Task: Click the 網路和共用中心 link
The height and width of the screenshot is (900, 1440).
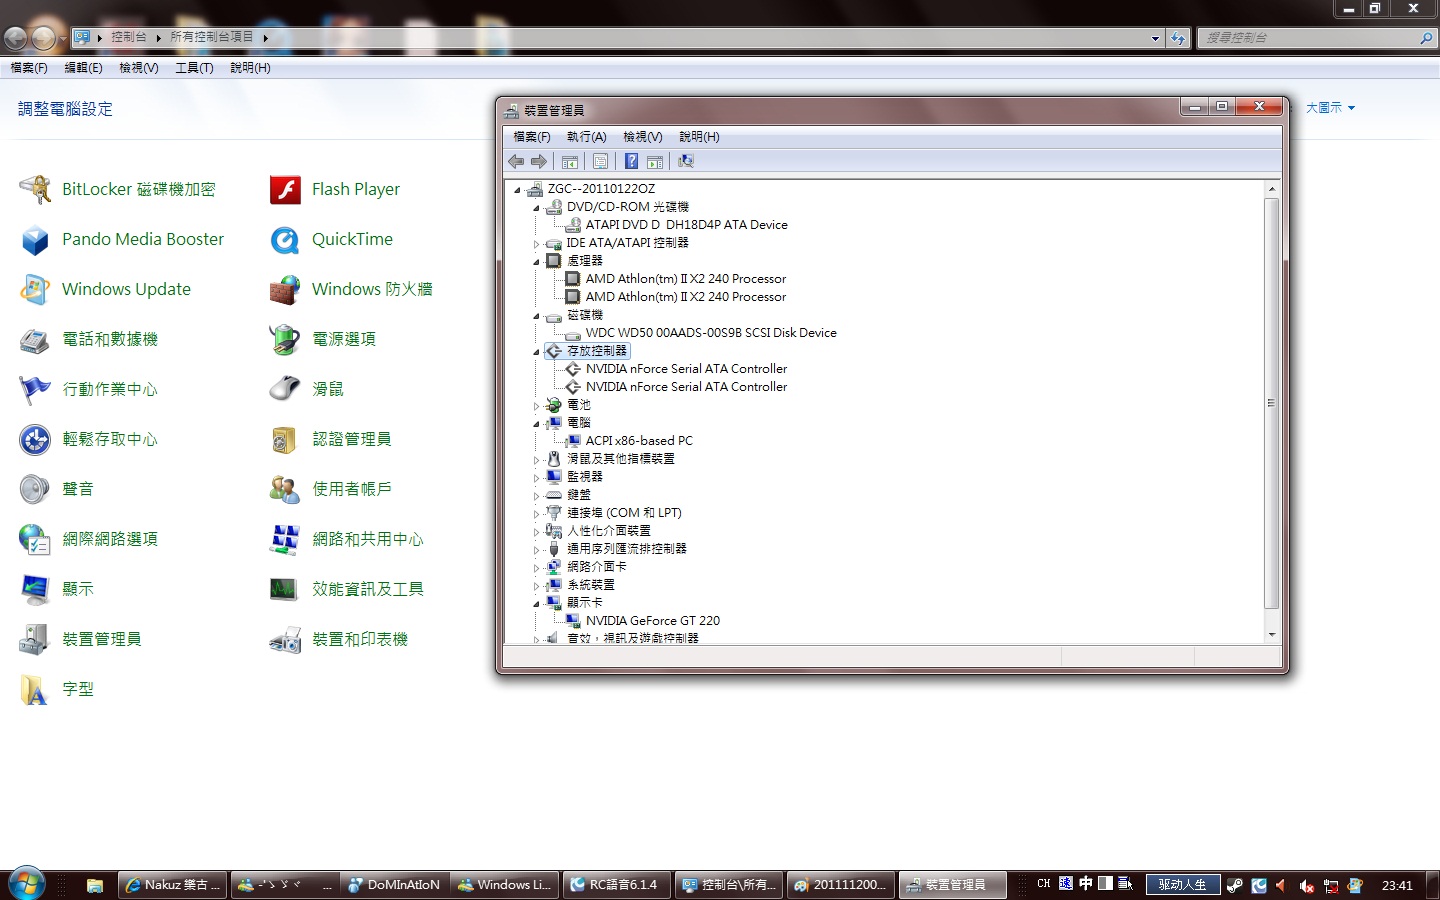Action: coord(367,539)
